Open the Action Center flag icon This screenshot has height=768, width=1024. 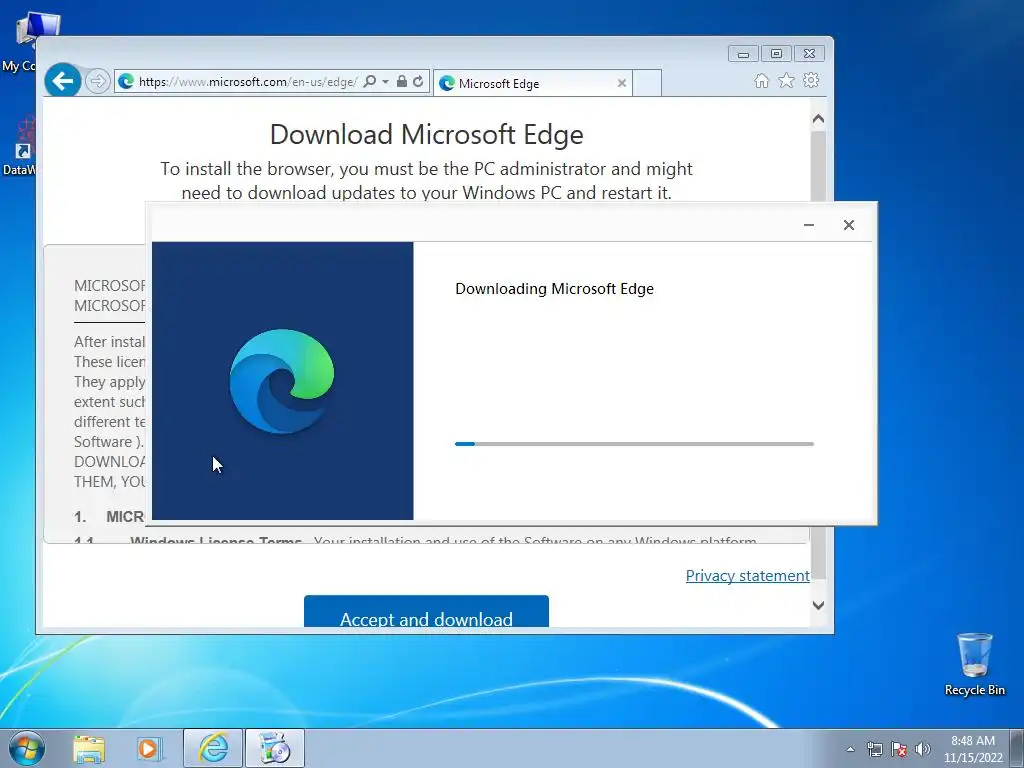pos(899,749)
